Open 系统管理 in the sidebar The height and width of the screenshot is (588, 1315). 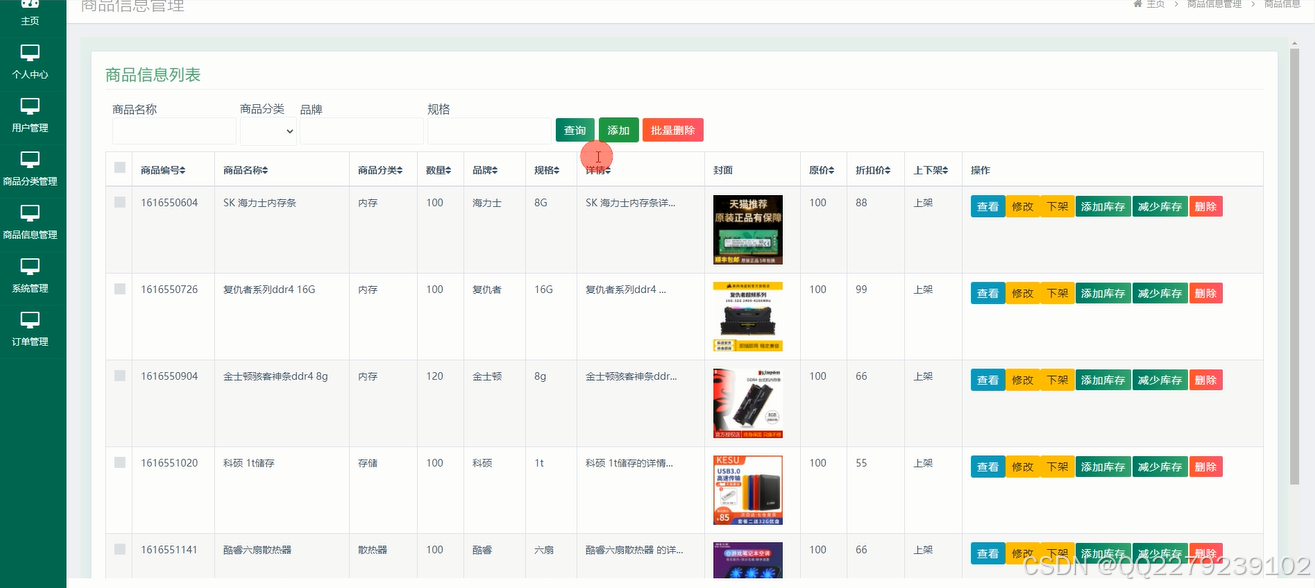tap(30, 276)
